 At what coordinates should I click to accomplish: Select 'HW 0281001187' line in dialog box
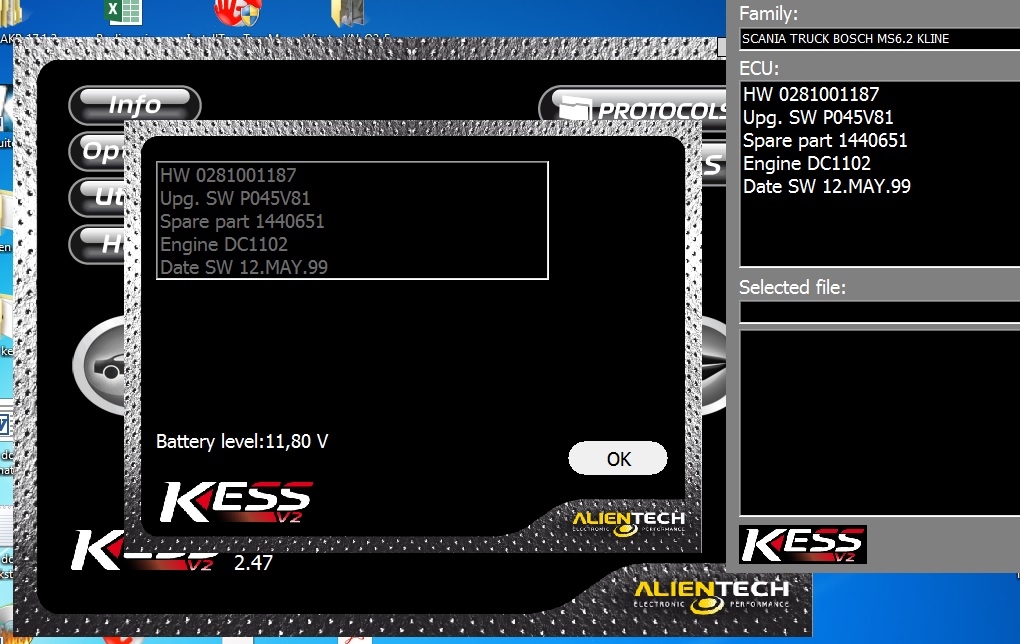point(228,175)
